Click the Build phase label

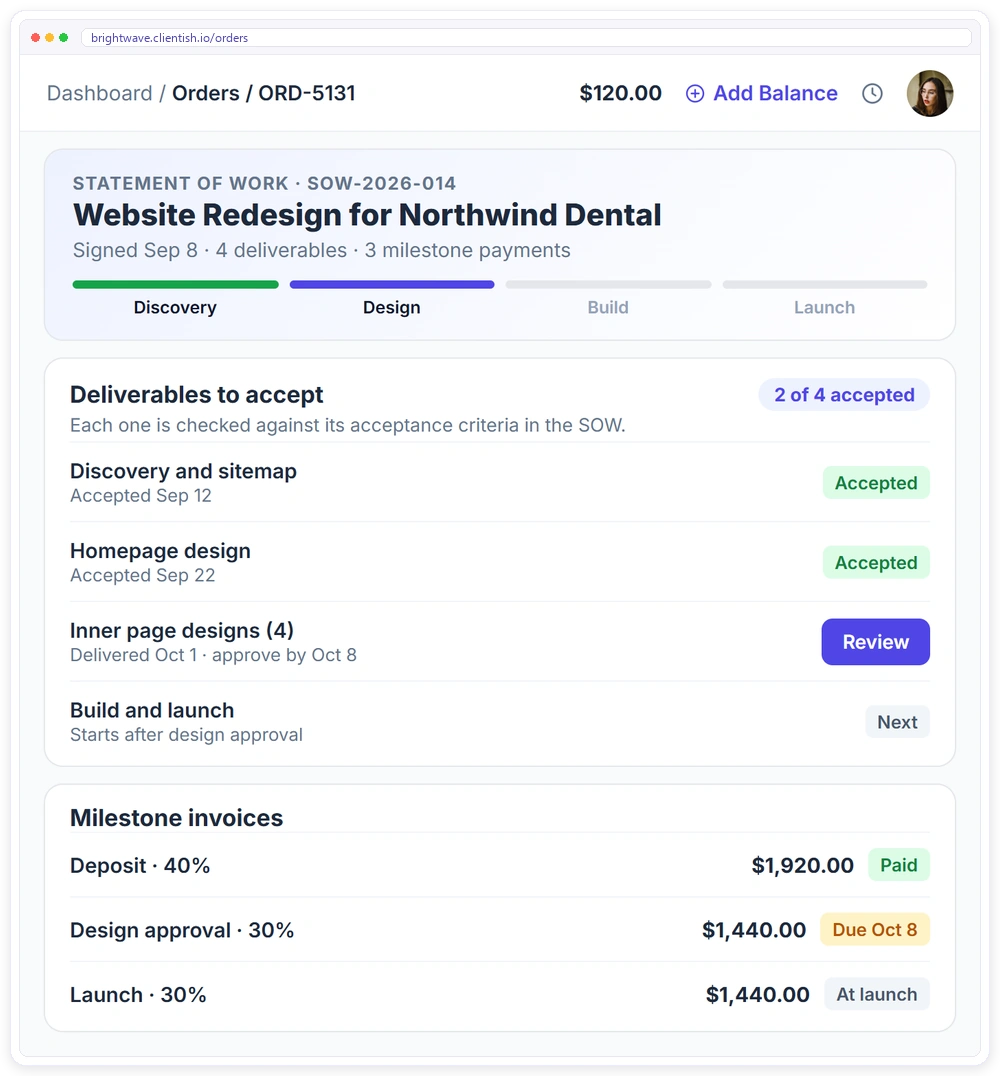tap(608, 307)
